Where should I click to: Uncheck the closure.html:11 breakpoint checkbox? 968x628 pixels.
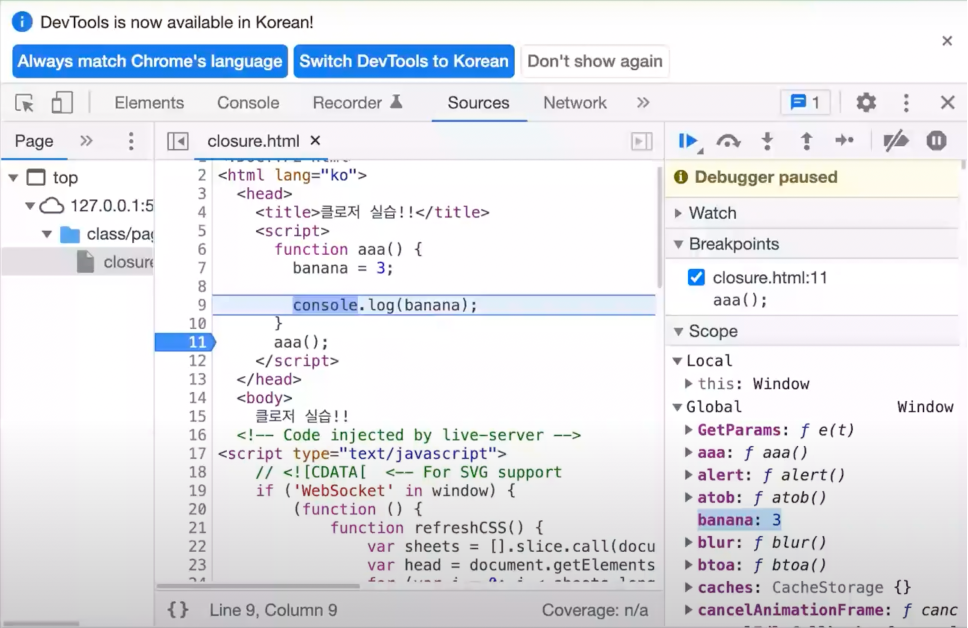pyautogui.click(x=696, y=277)
